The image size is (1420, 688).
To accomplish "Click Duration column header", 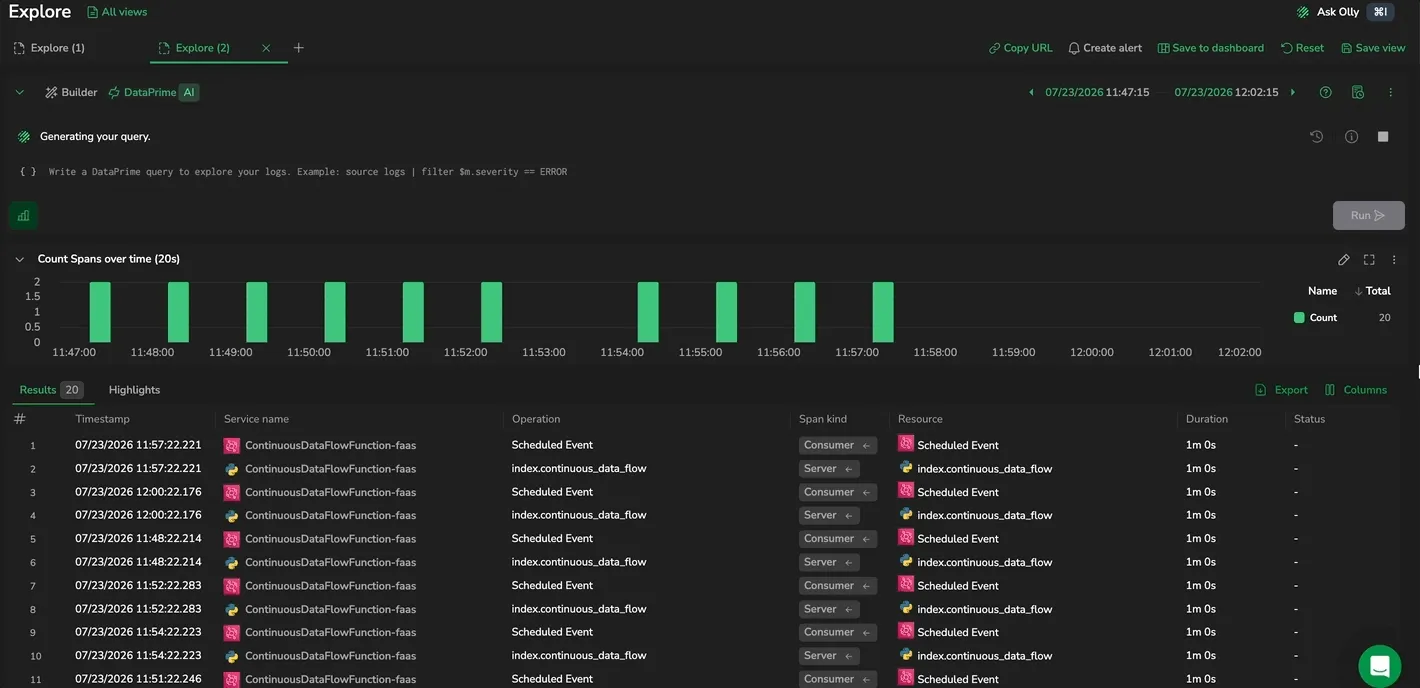I will 1207,419.
